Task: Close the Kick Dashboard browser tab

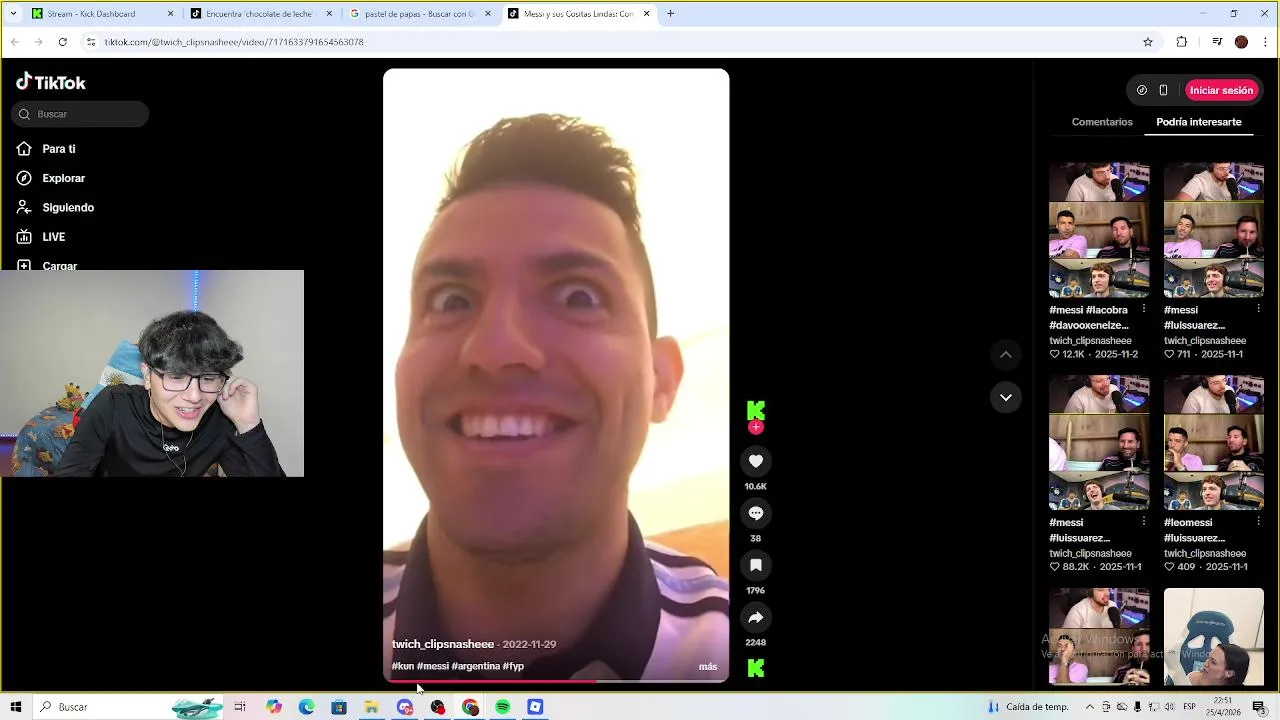Action: click(170, 14)
